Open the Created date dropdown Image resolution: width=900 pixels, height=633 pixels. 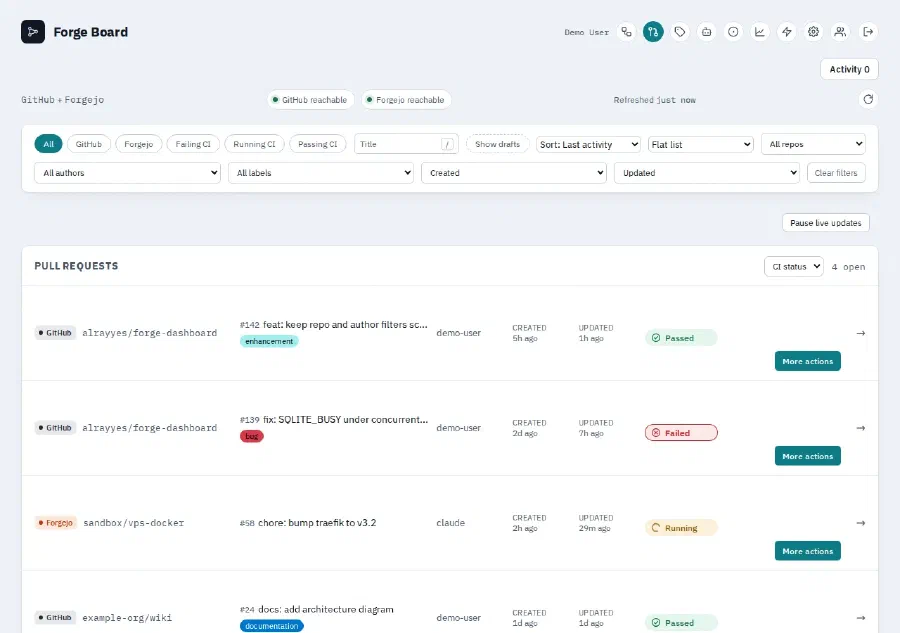[x=514, y=173]
